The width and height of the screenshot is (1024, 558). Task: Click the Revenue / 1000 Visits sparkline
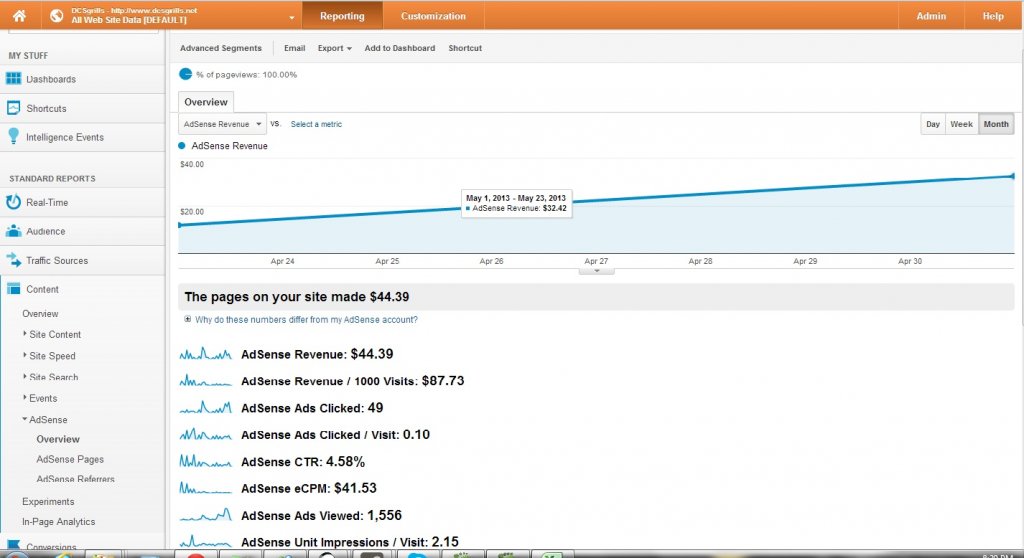pyautogui.click(x=205, y=381)
